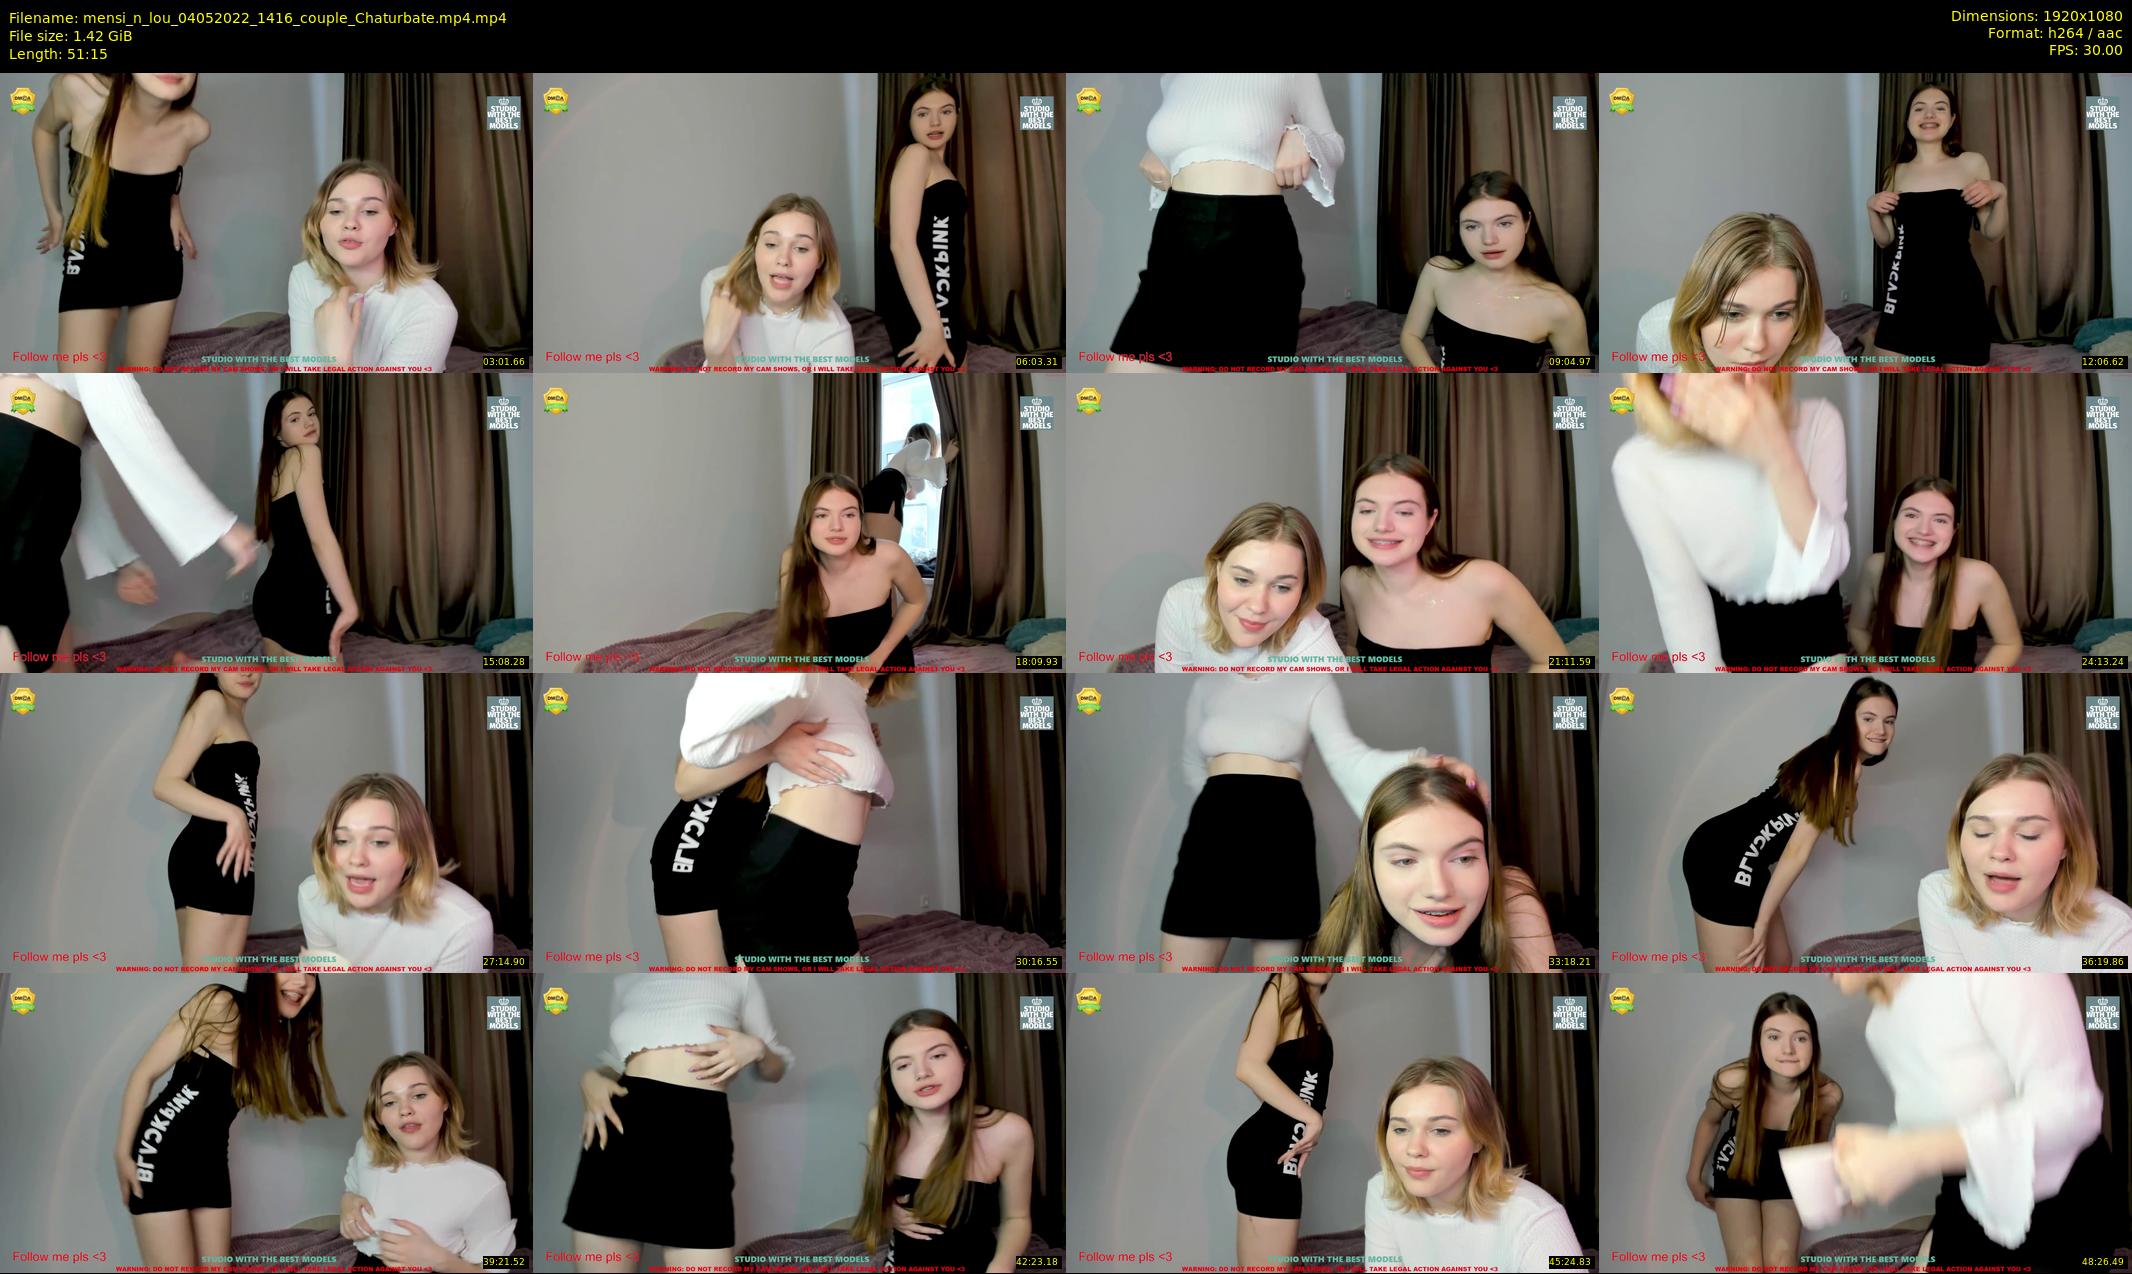Click the 48:26.49 timestamp label
2132x1274 pixels.
click(2103, 1262)
